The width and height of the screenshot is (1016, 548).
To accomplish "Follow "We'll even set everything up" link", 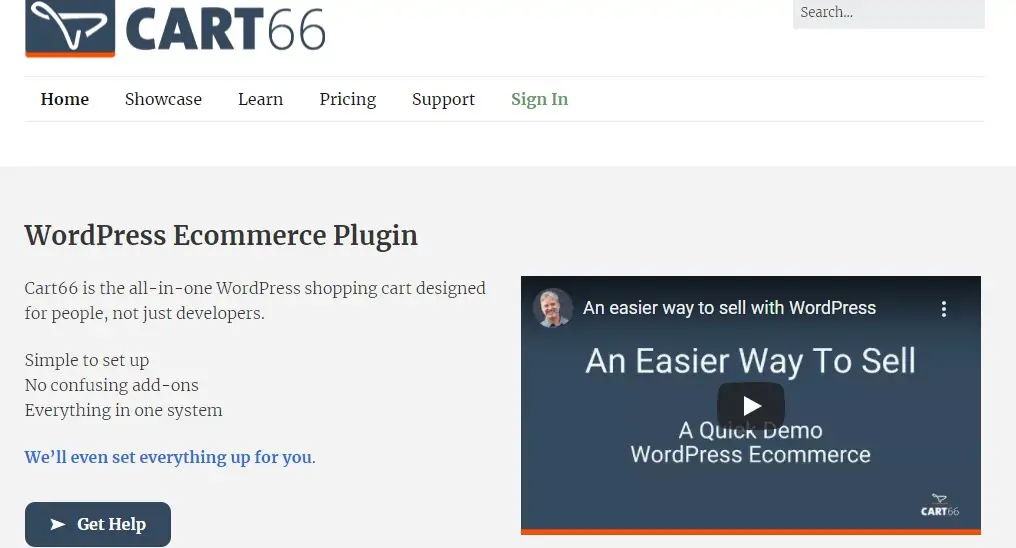I will tap(168, 457).
